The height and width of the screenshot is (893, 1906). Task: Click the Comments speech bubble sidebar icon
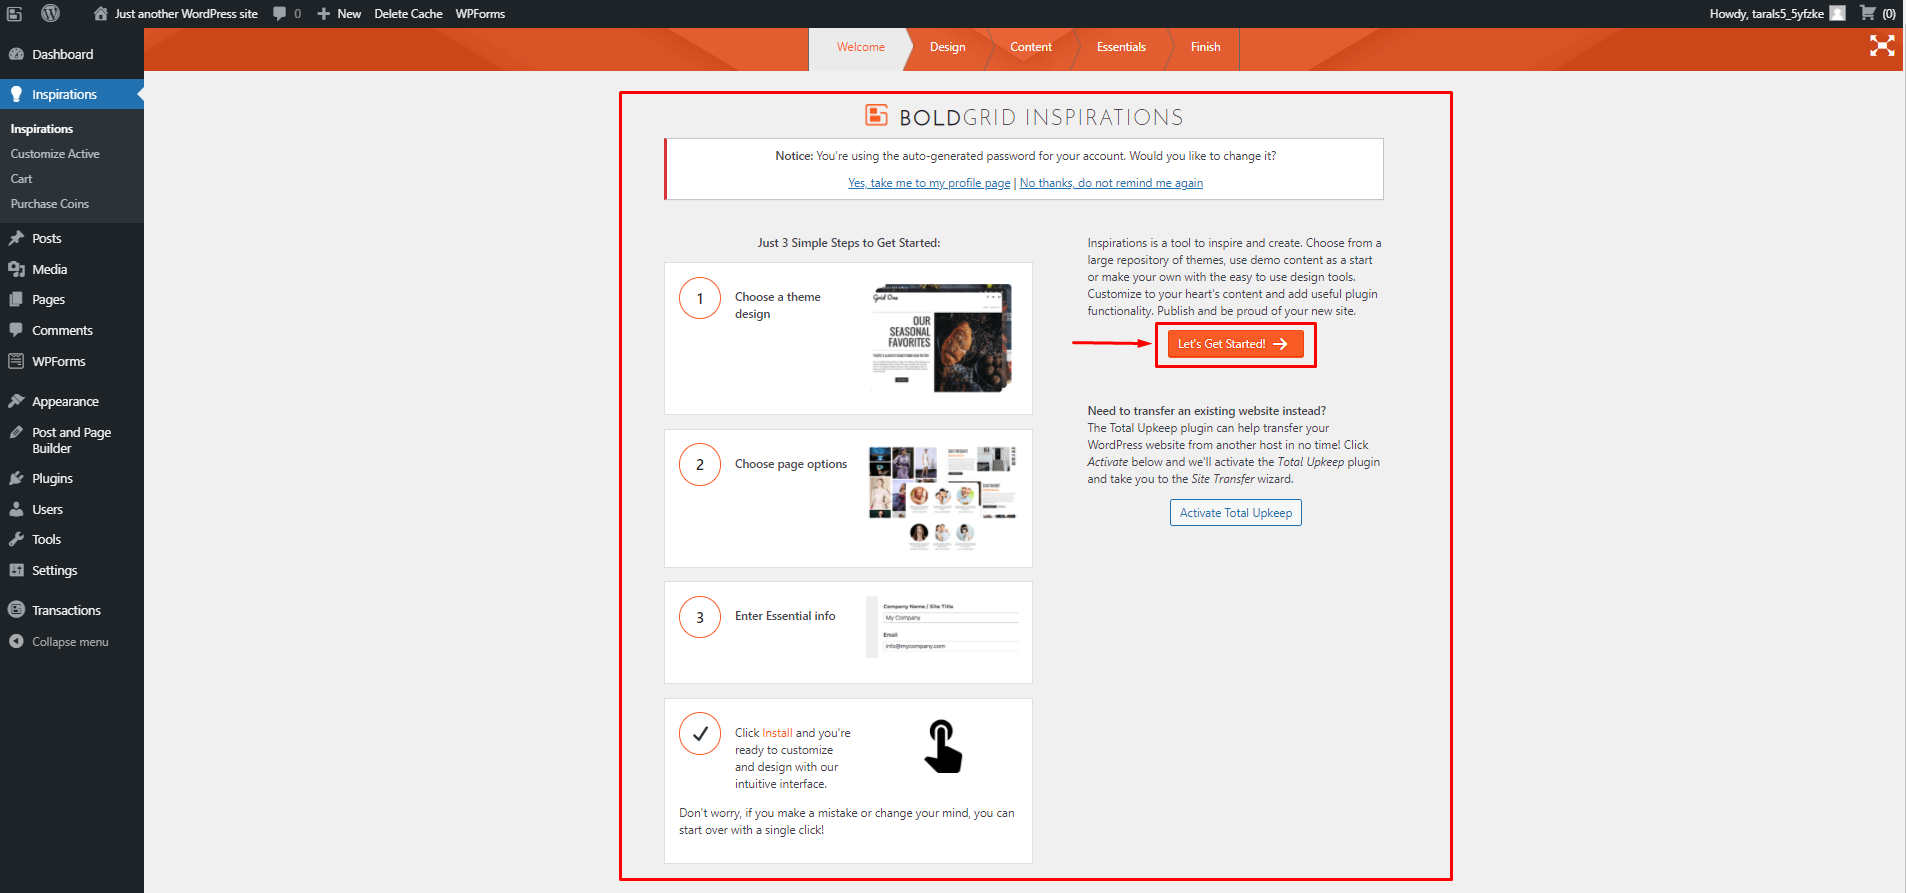(16, 330)
